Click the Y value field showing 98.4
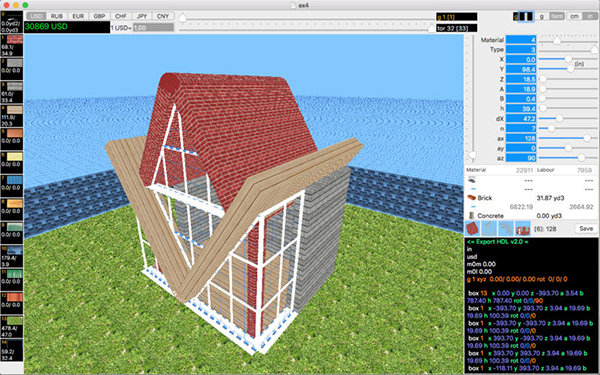The image size is (600, 375). click(x=521, y=69)
